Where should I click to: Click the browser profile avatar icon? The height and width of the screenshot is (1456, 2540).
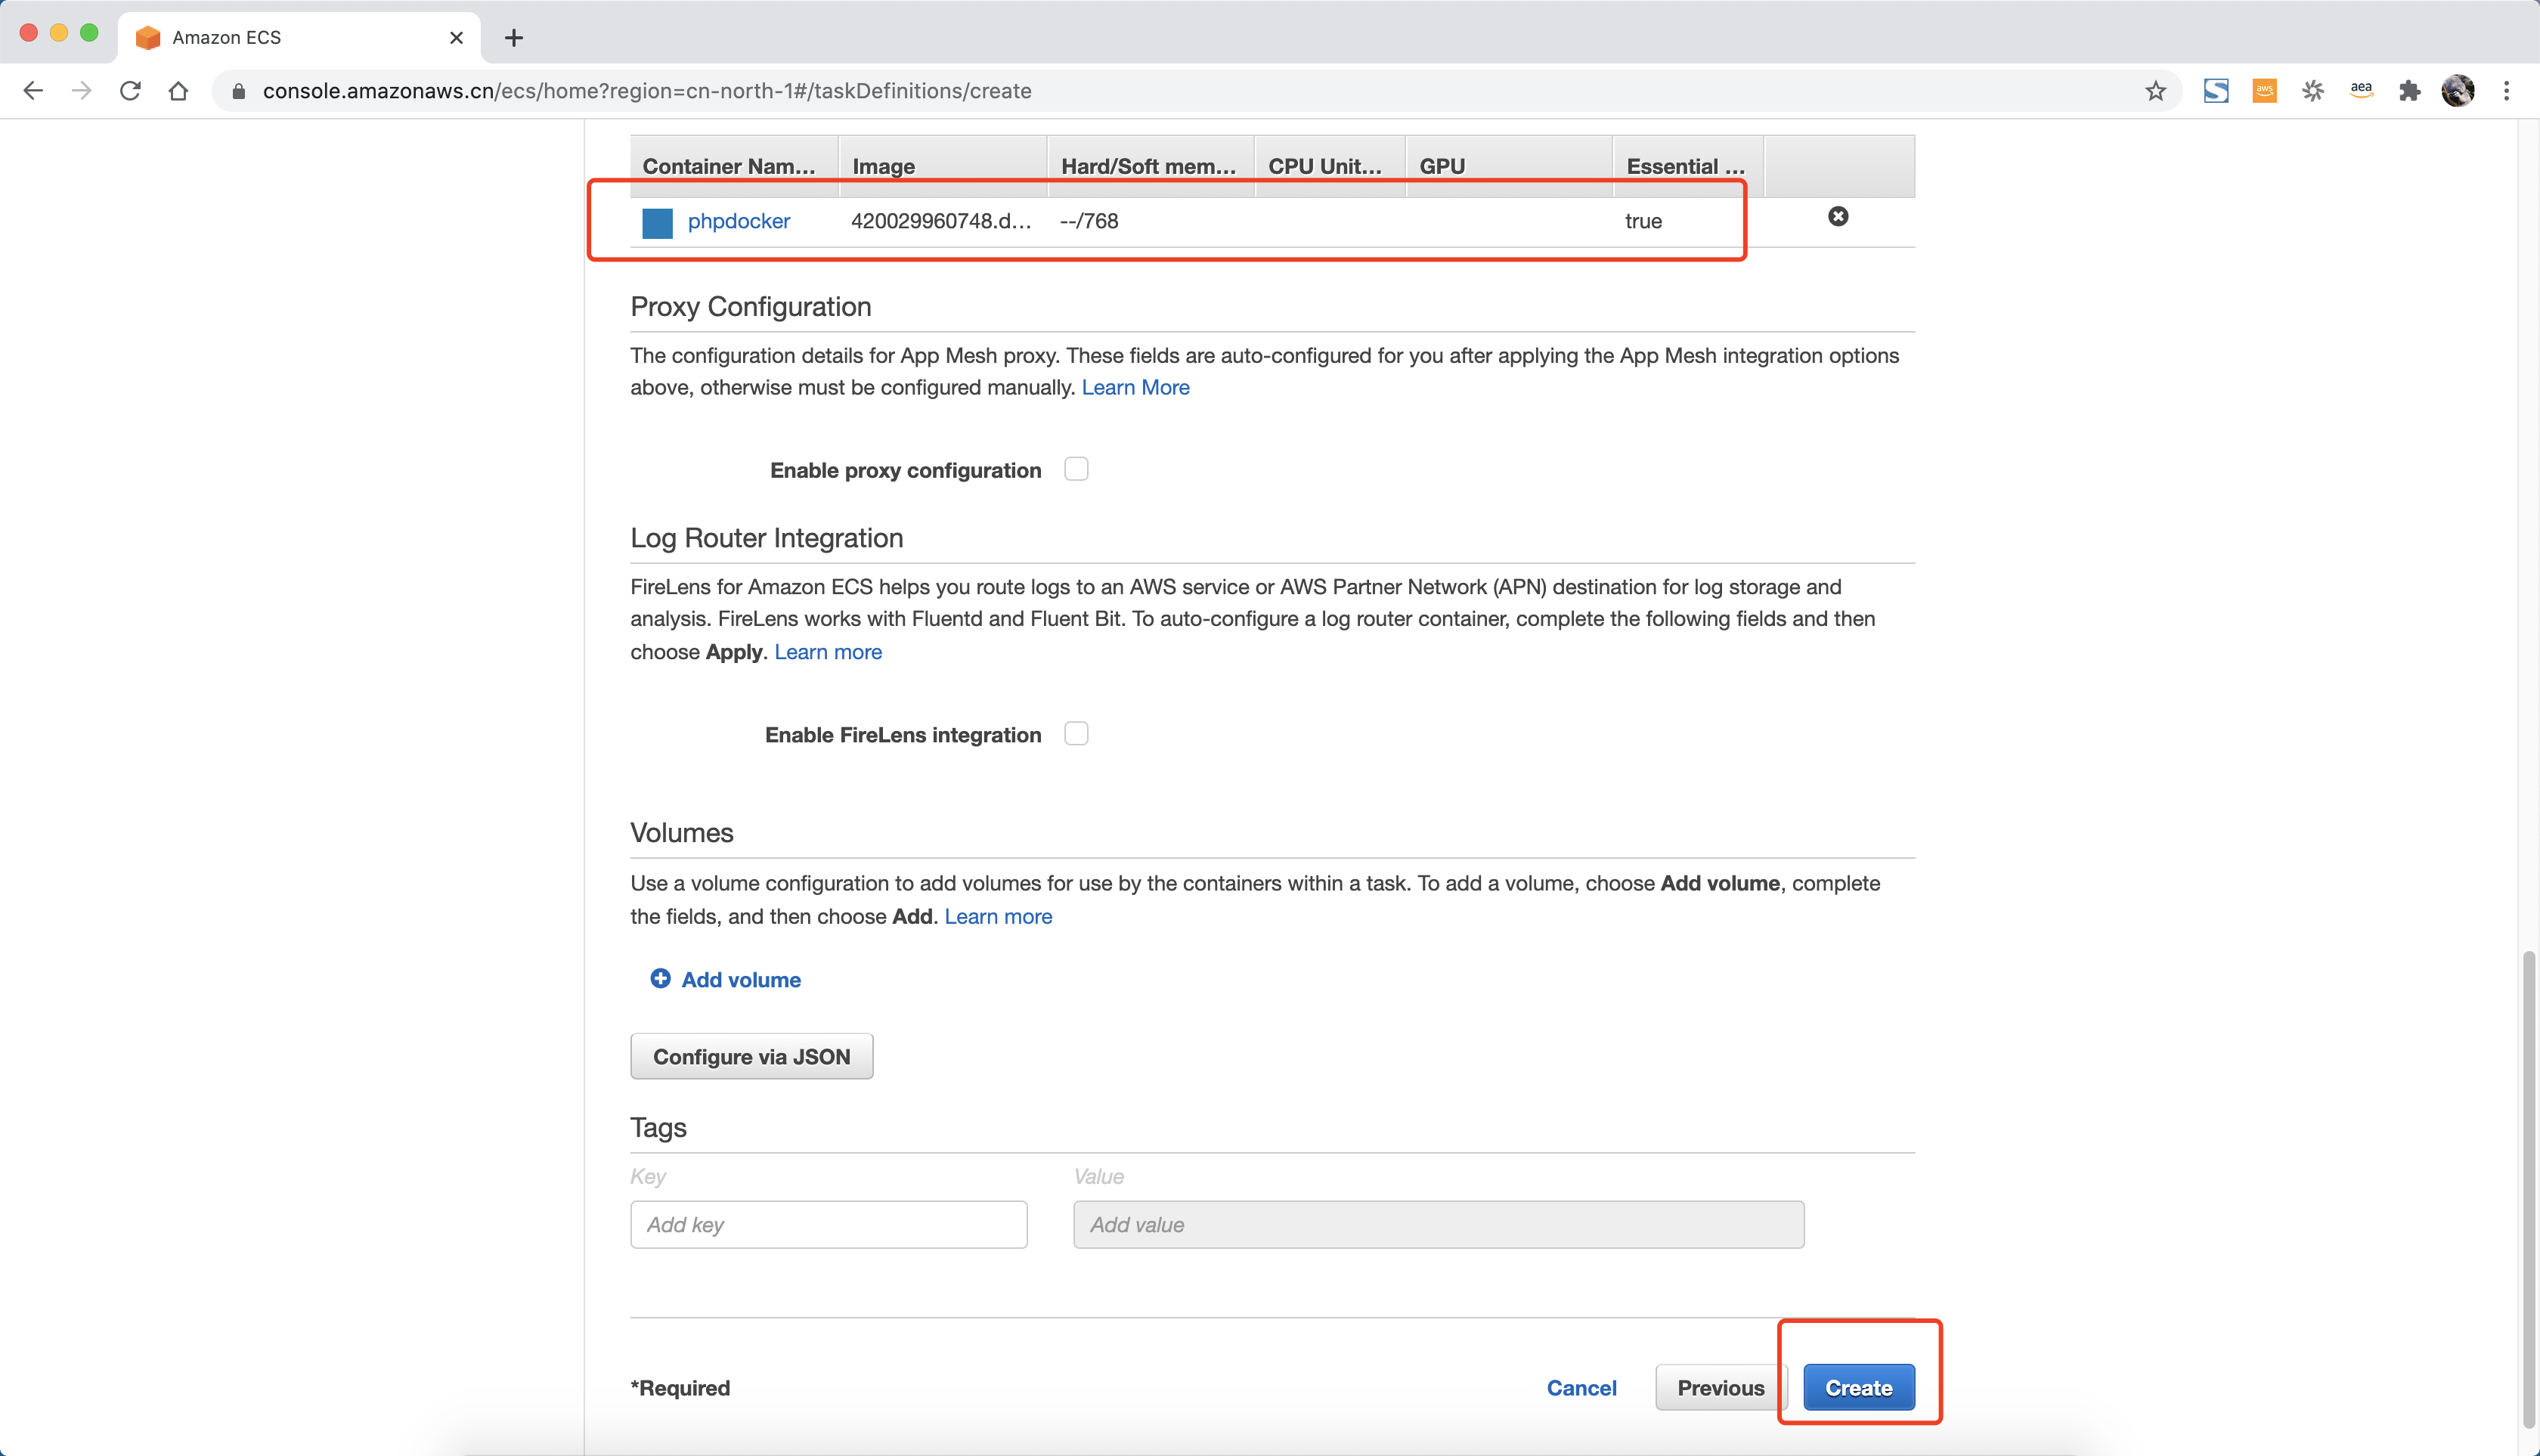pyautogui.click(x=2458, y=91)
